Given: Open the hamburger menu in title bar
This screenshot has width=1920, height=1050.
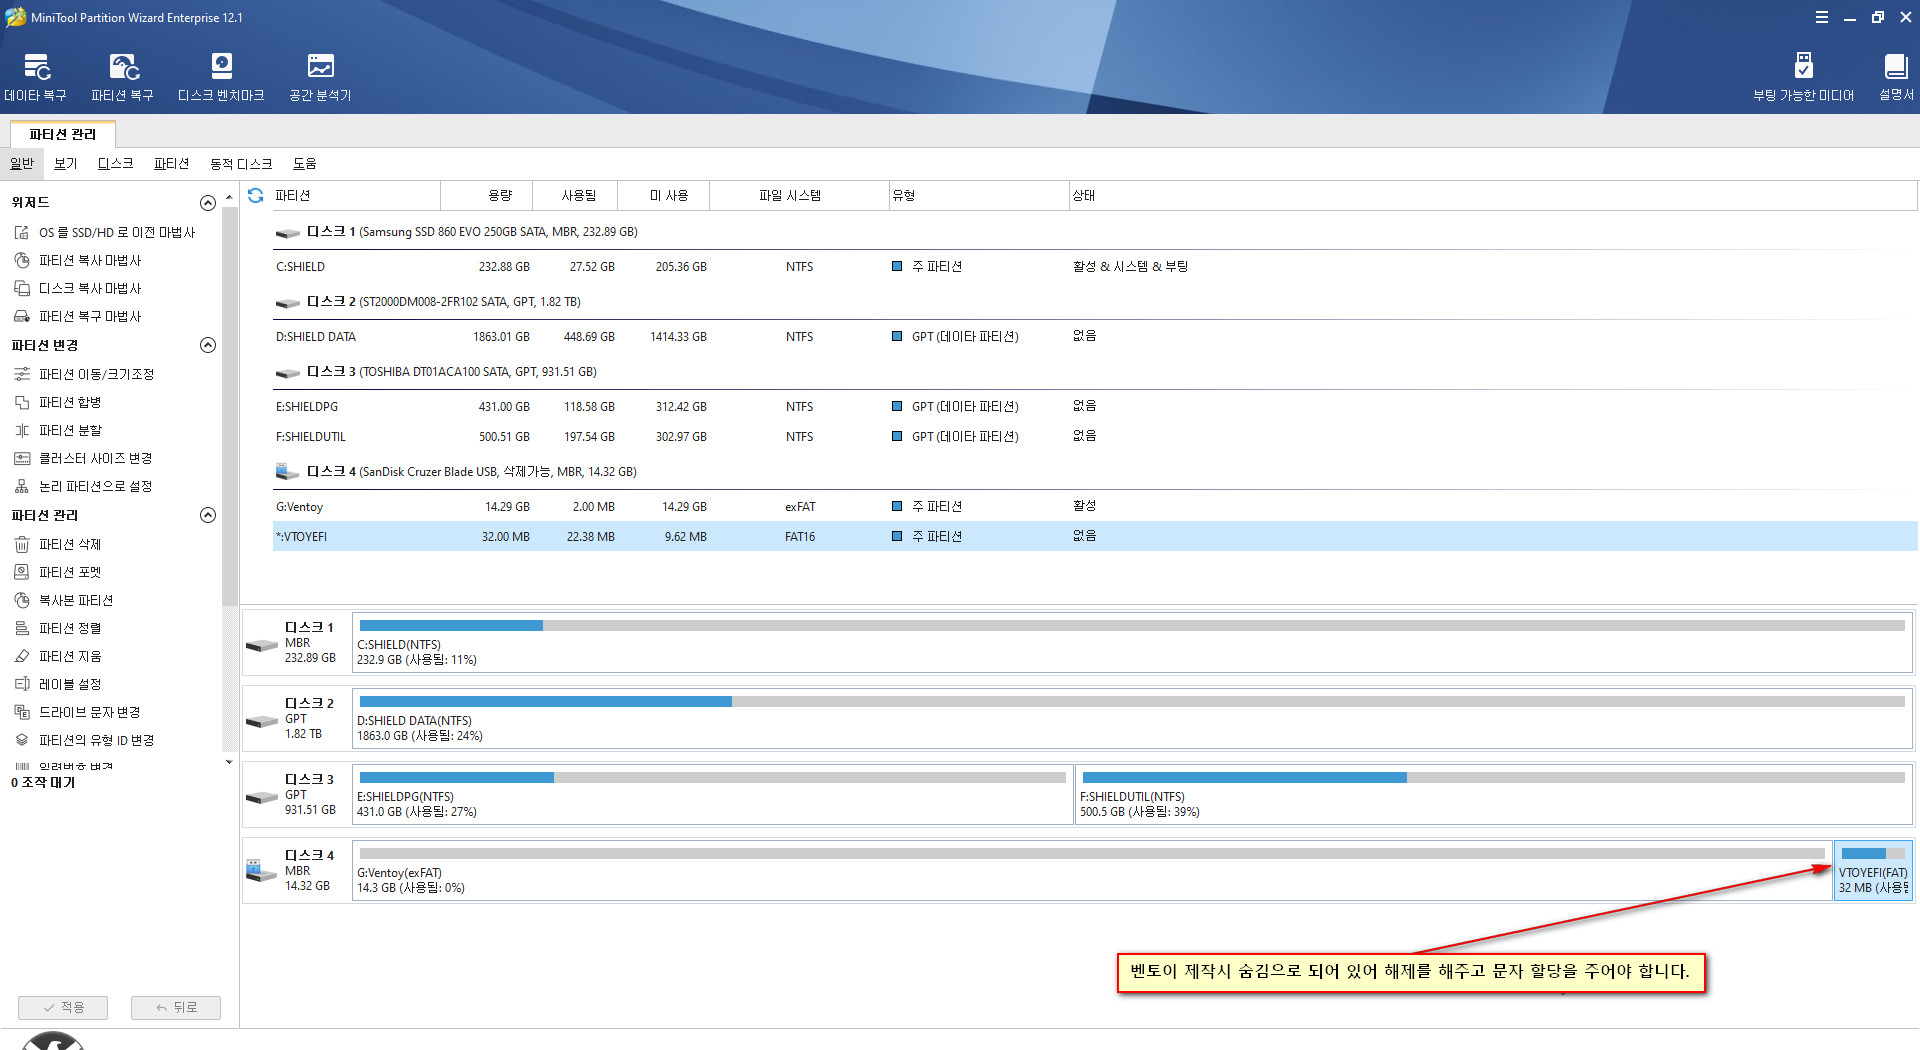Looking at the screenshot, I should pyautogui.click(x=1822, y=17).
